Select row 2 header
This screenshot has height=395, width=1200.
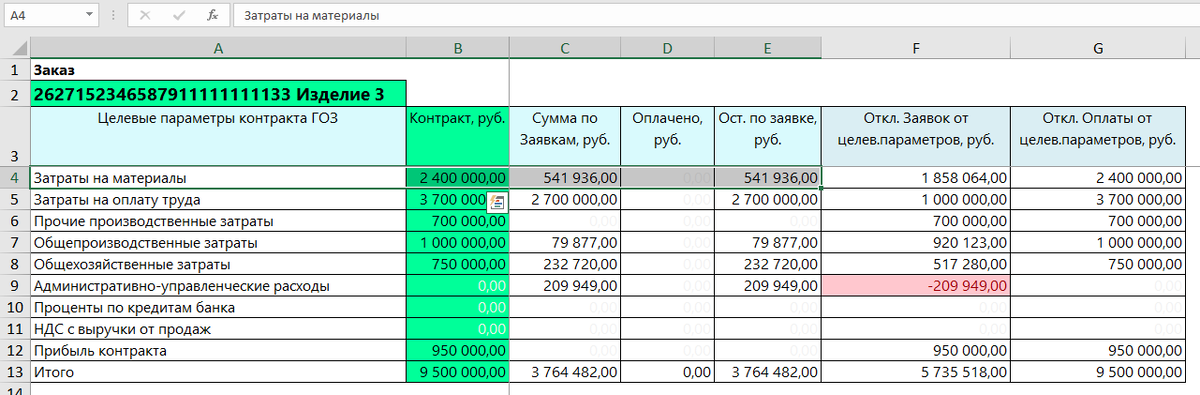[x=15, y=93]
